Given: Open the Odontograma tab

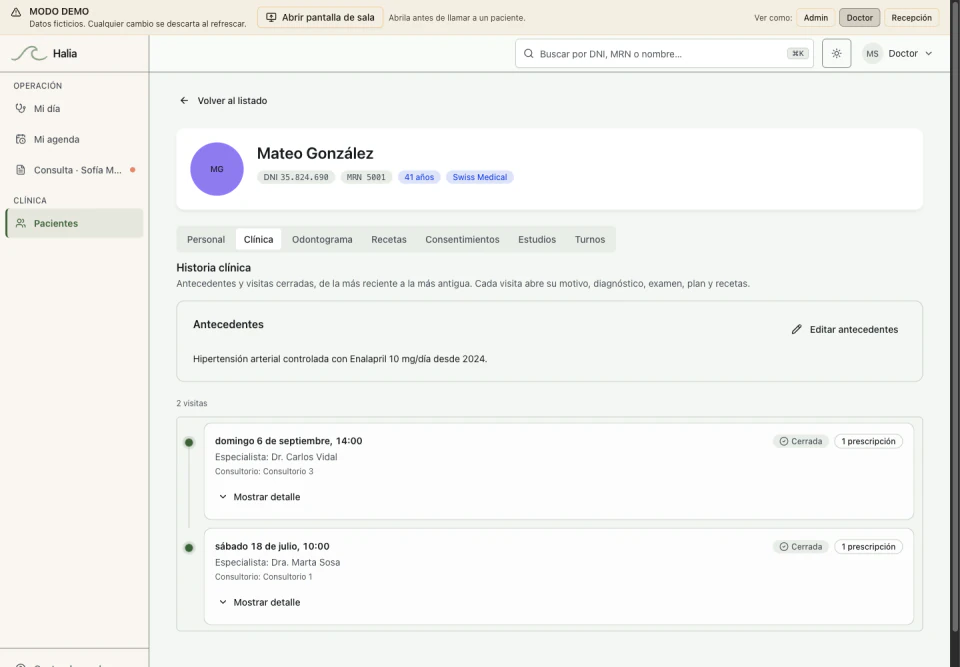Looking at the screenshot, I should 322,239.
